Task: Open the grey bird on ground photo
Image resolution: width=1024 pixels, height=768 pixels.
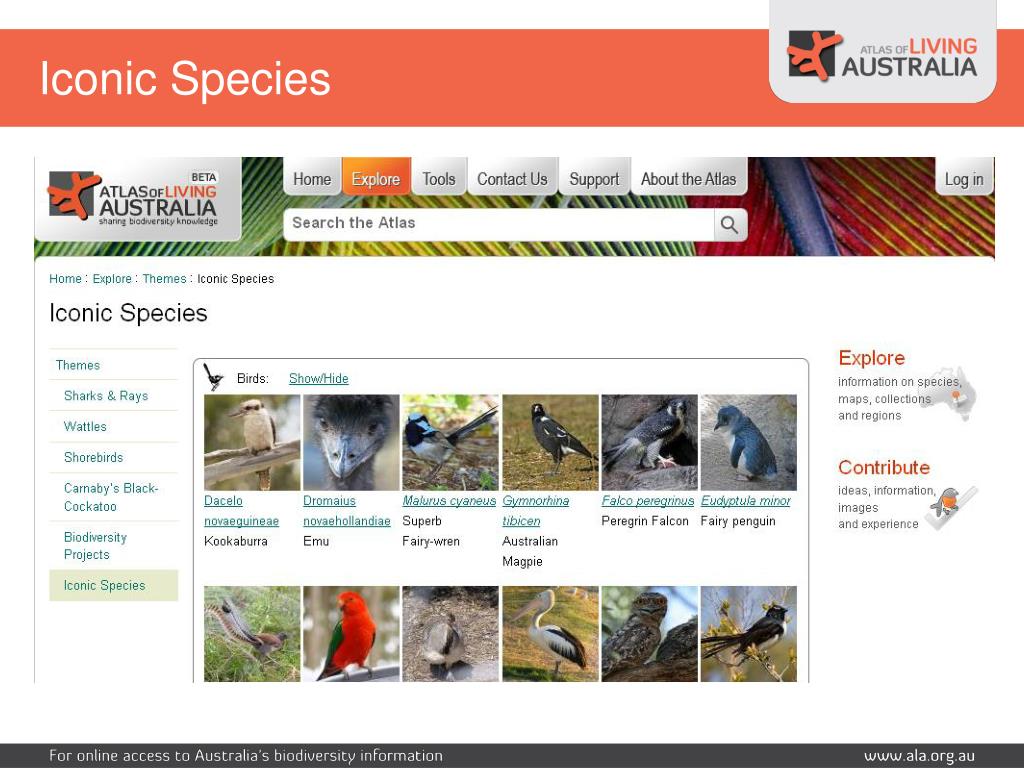Action: [451, 633]
